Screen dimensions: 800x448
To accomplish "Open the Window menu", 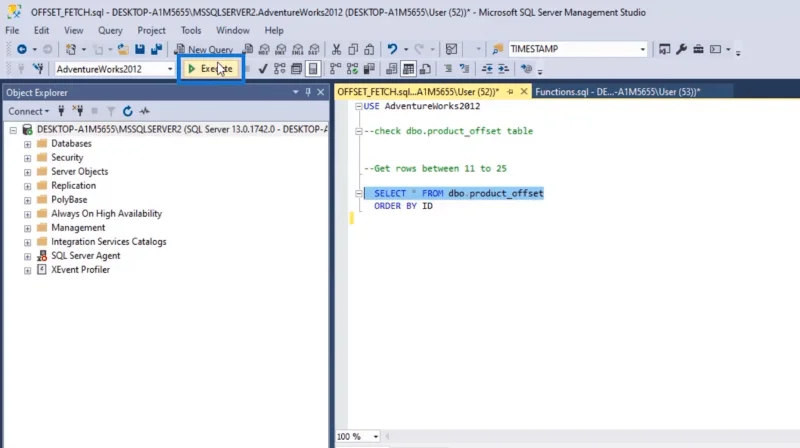I will 233,31.
